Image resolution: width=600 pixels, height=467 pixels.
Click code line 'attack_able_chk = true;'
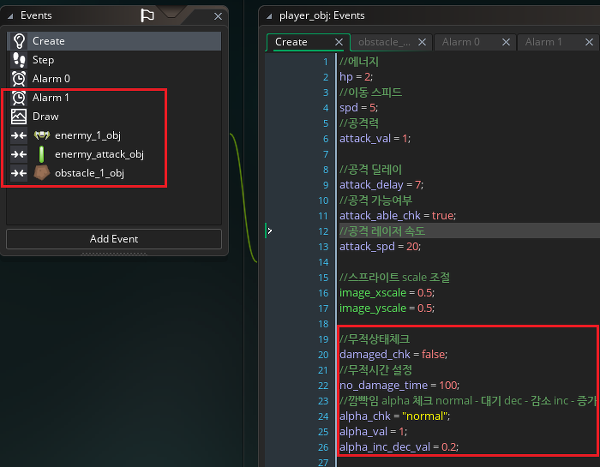[x=398, y=216]
